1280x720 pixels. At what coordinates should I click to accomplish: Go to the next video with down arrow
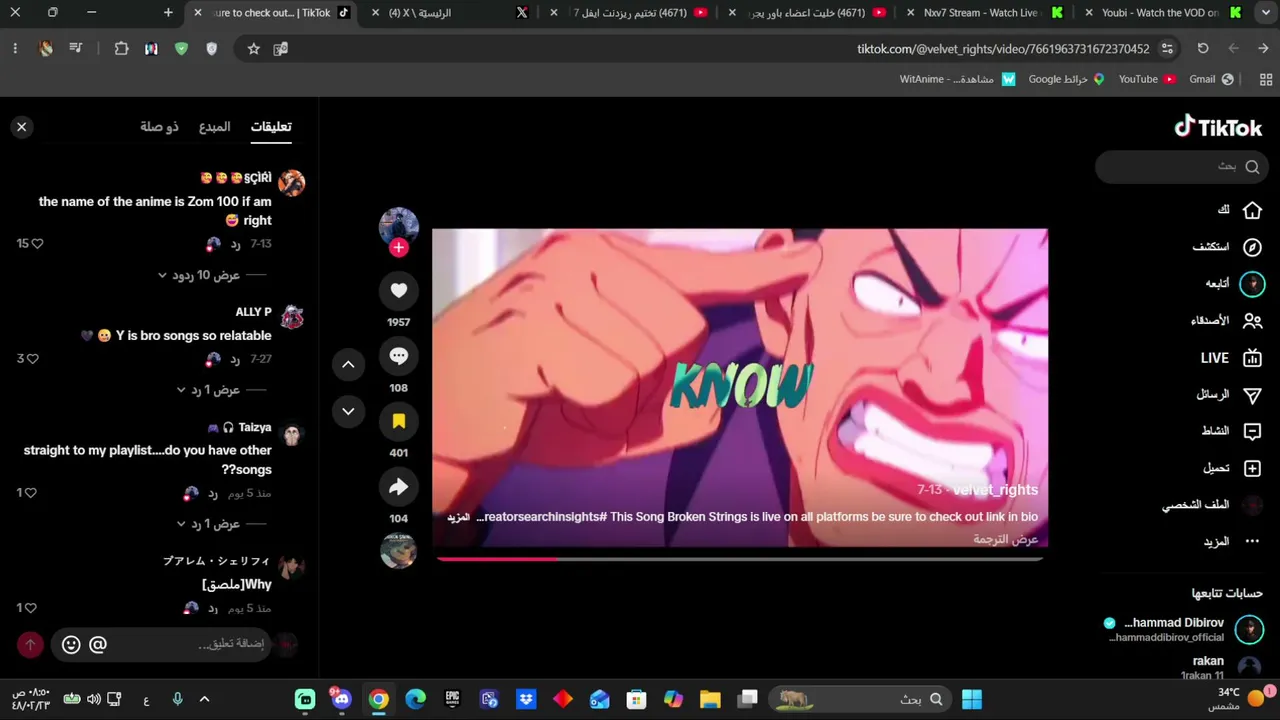click(x=348, y=411)
